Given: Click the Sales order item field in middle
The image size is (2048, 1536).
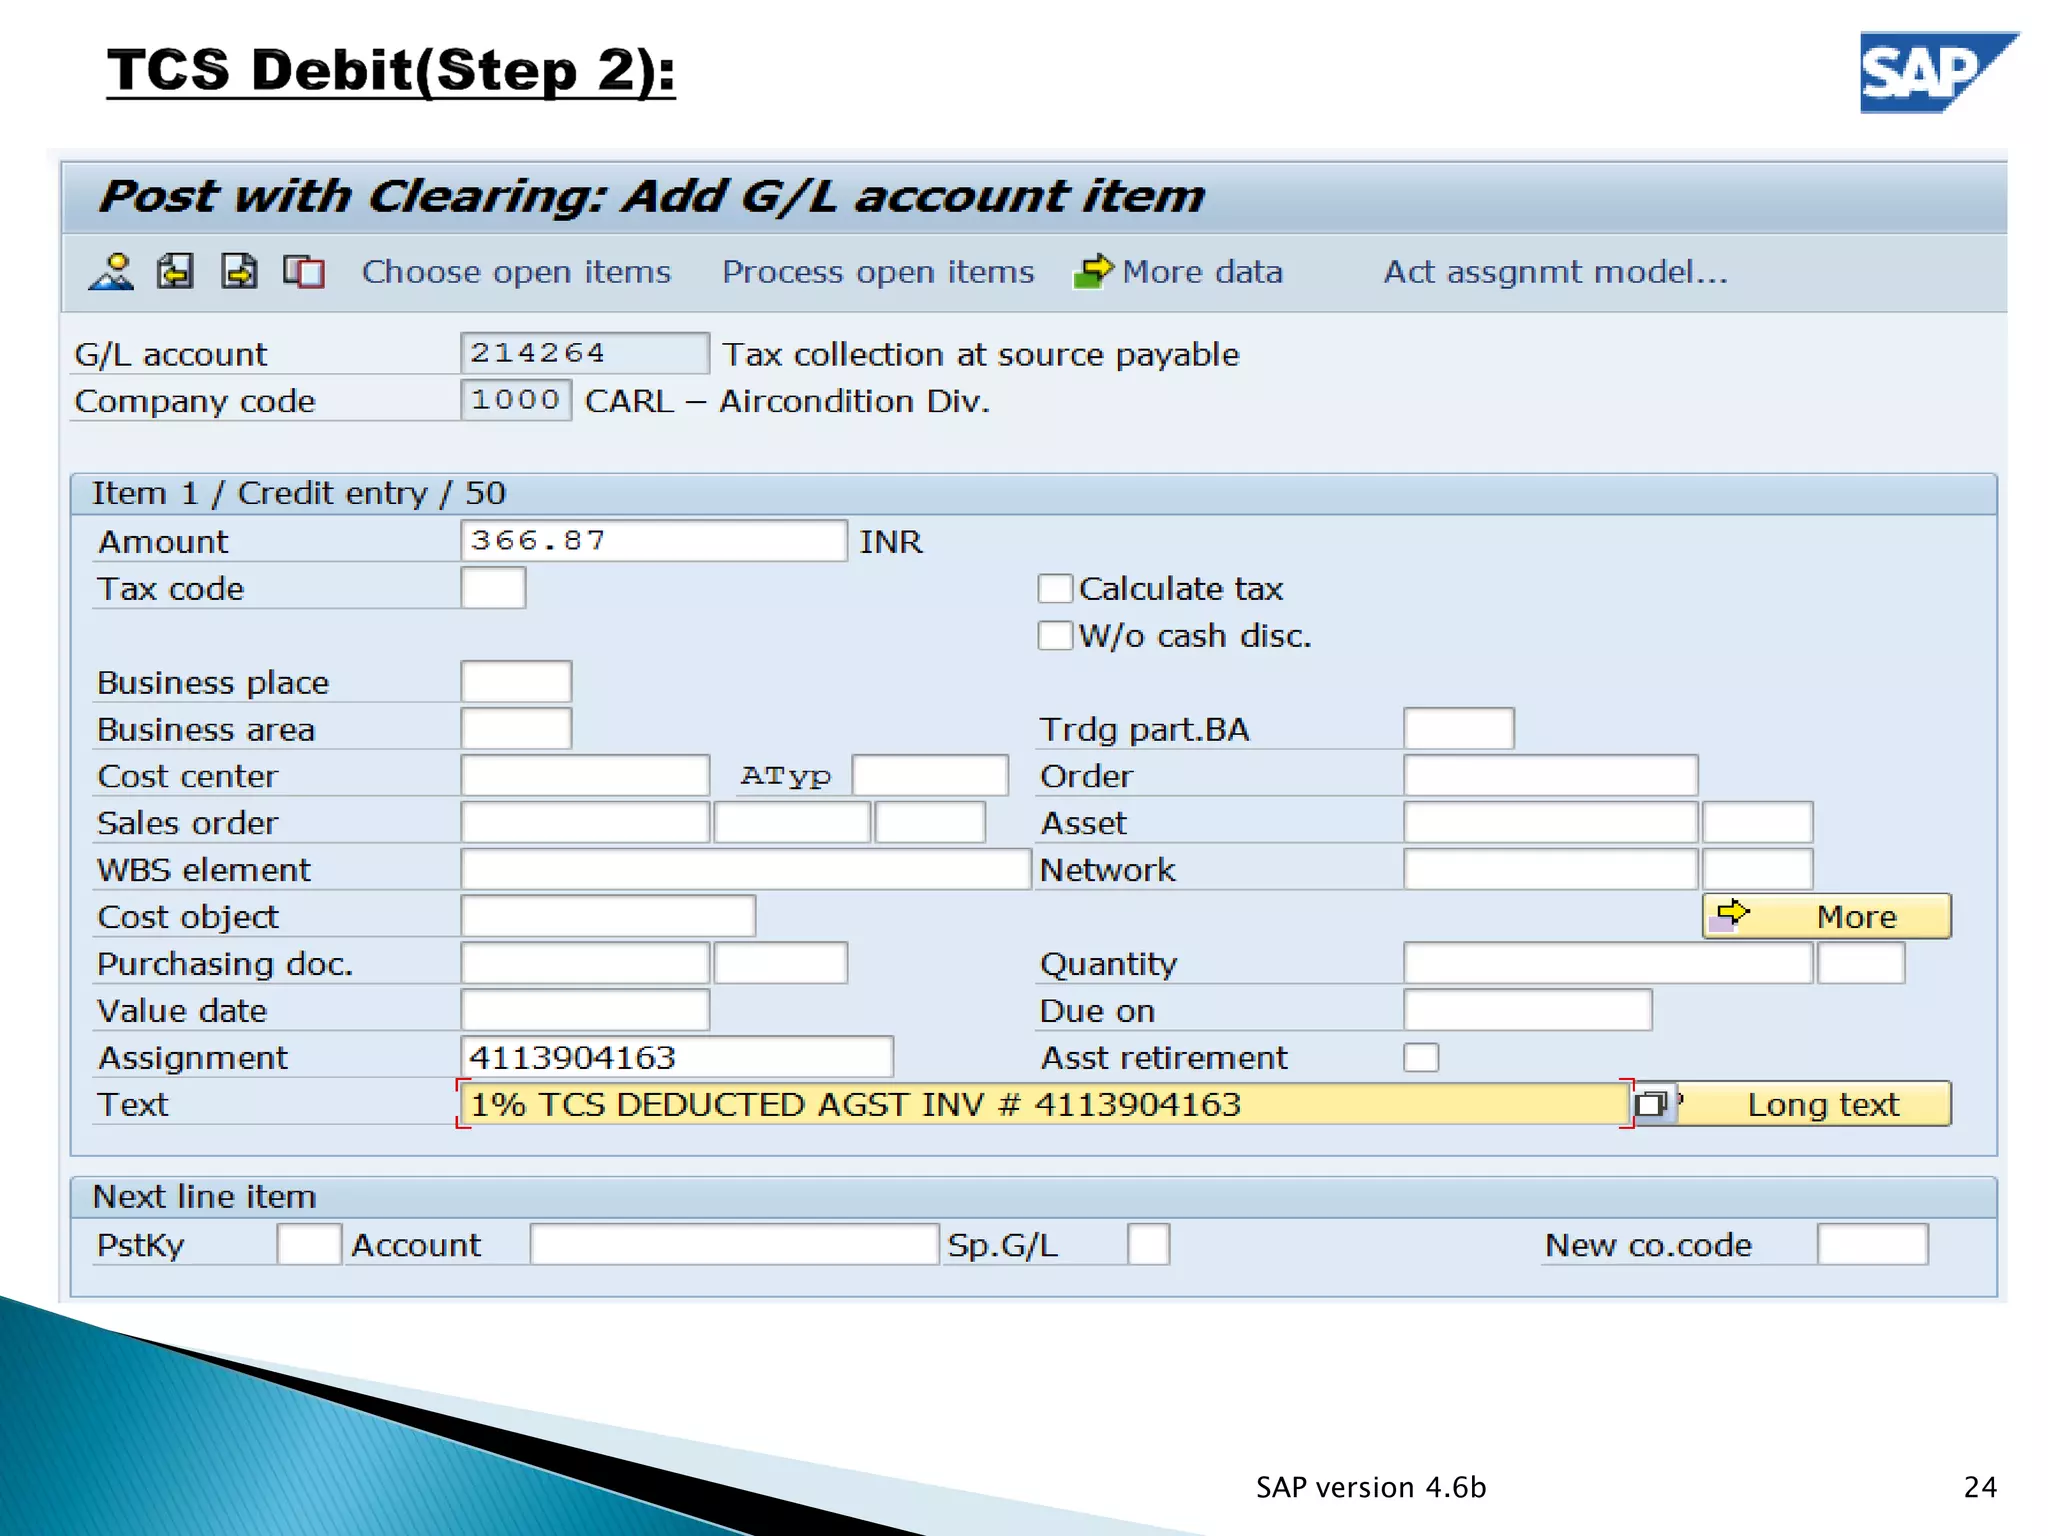Looking at the screenshot, I should click(x=792, y=823).
